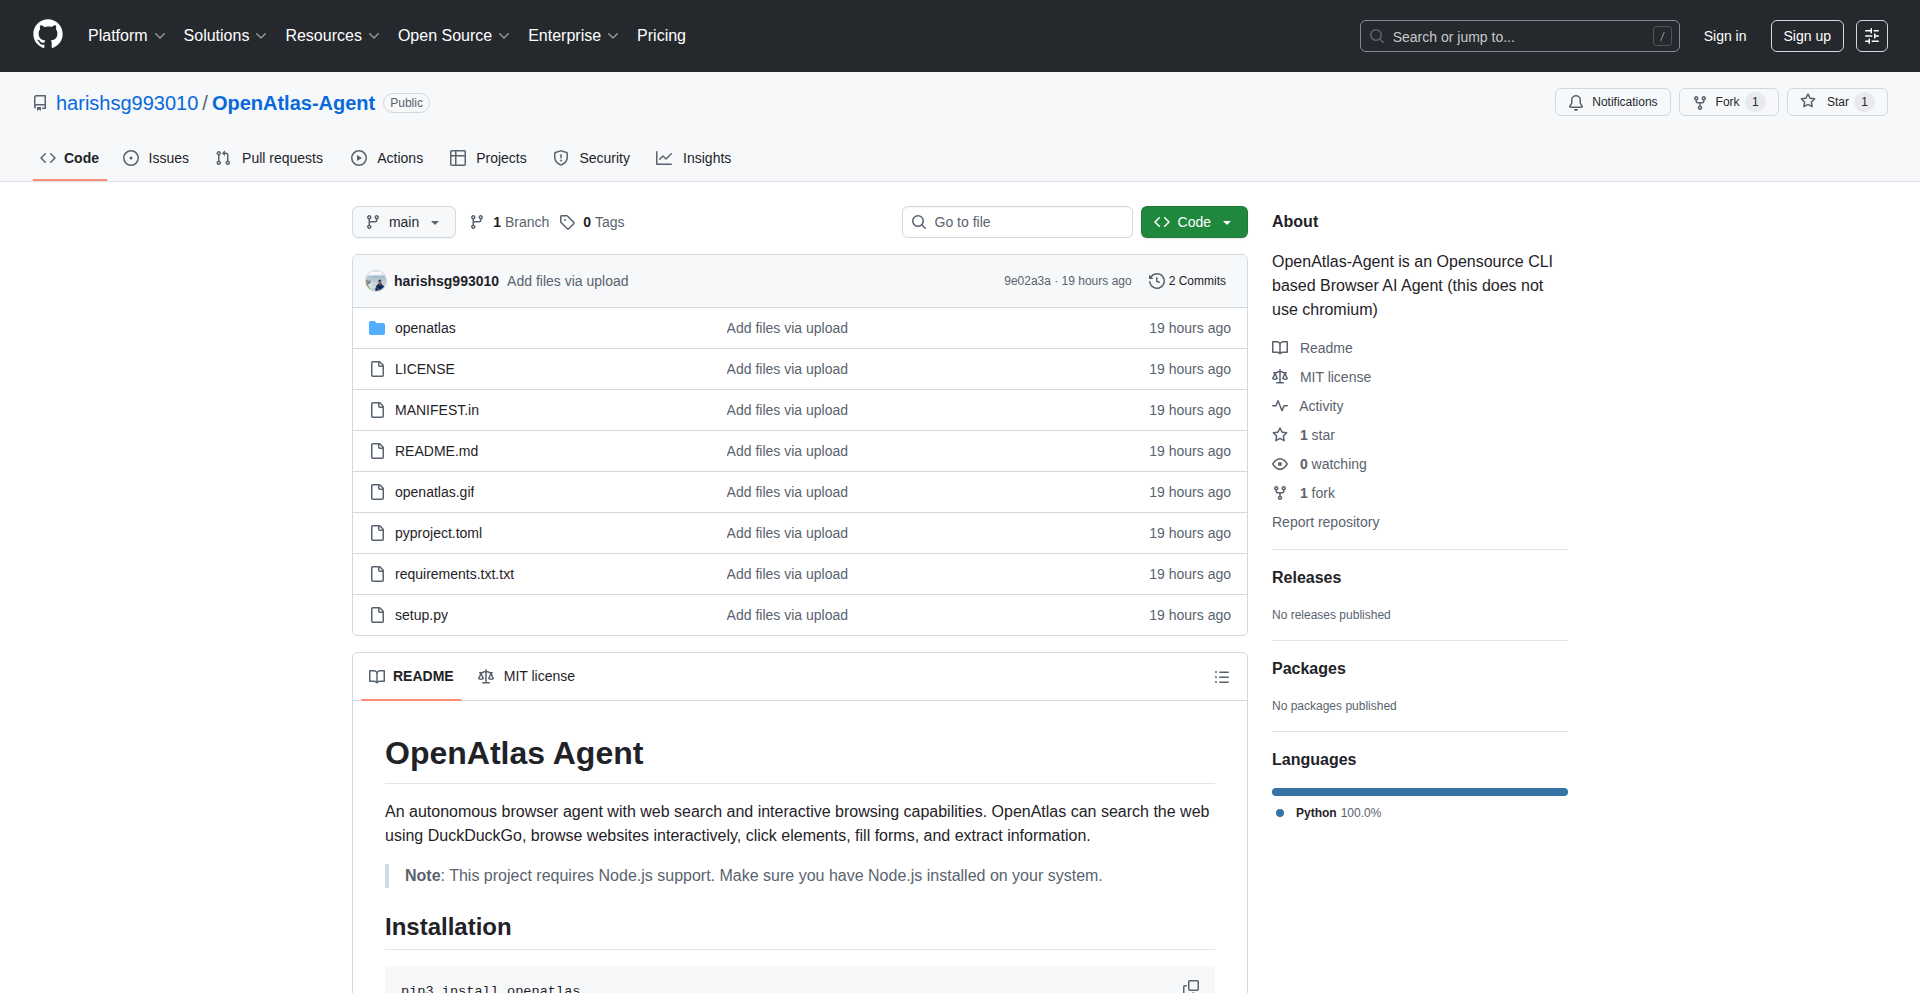The image size is (1920, 993).
Task: Expand the Platform menu
Action: tap(126, 36)
